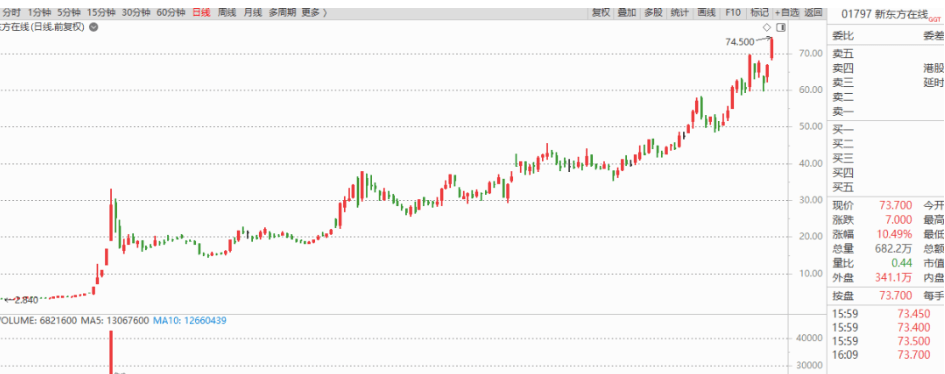
Task: Click the 量比 value 0.44
Action: pyautogui.click(x=901, y=263)
